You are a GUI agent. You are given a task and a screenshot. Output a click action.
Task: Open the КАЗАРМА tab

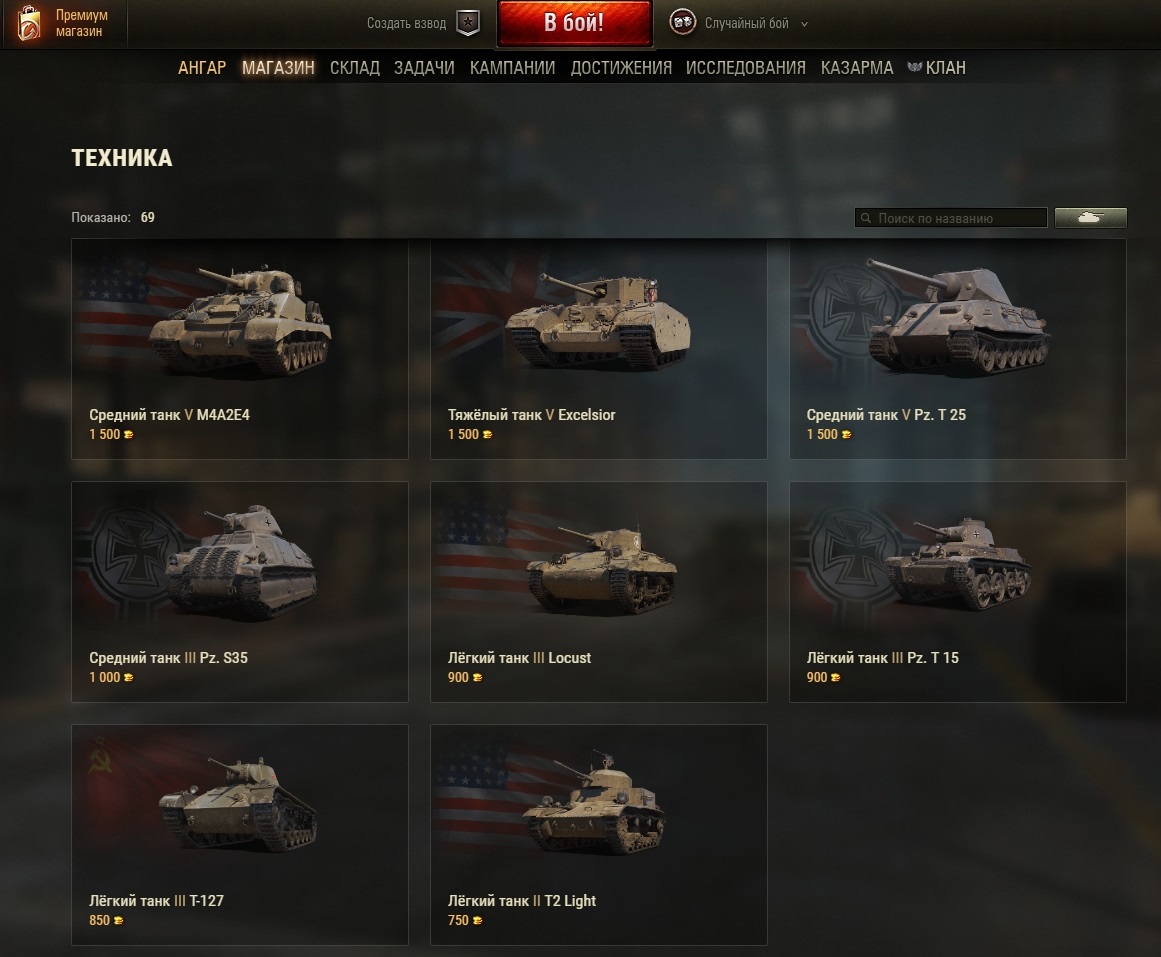[x=857, y=68]
